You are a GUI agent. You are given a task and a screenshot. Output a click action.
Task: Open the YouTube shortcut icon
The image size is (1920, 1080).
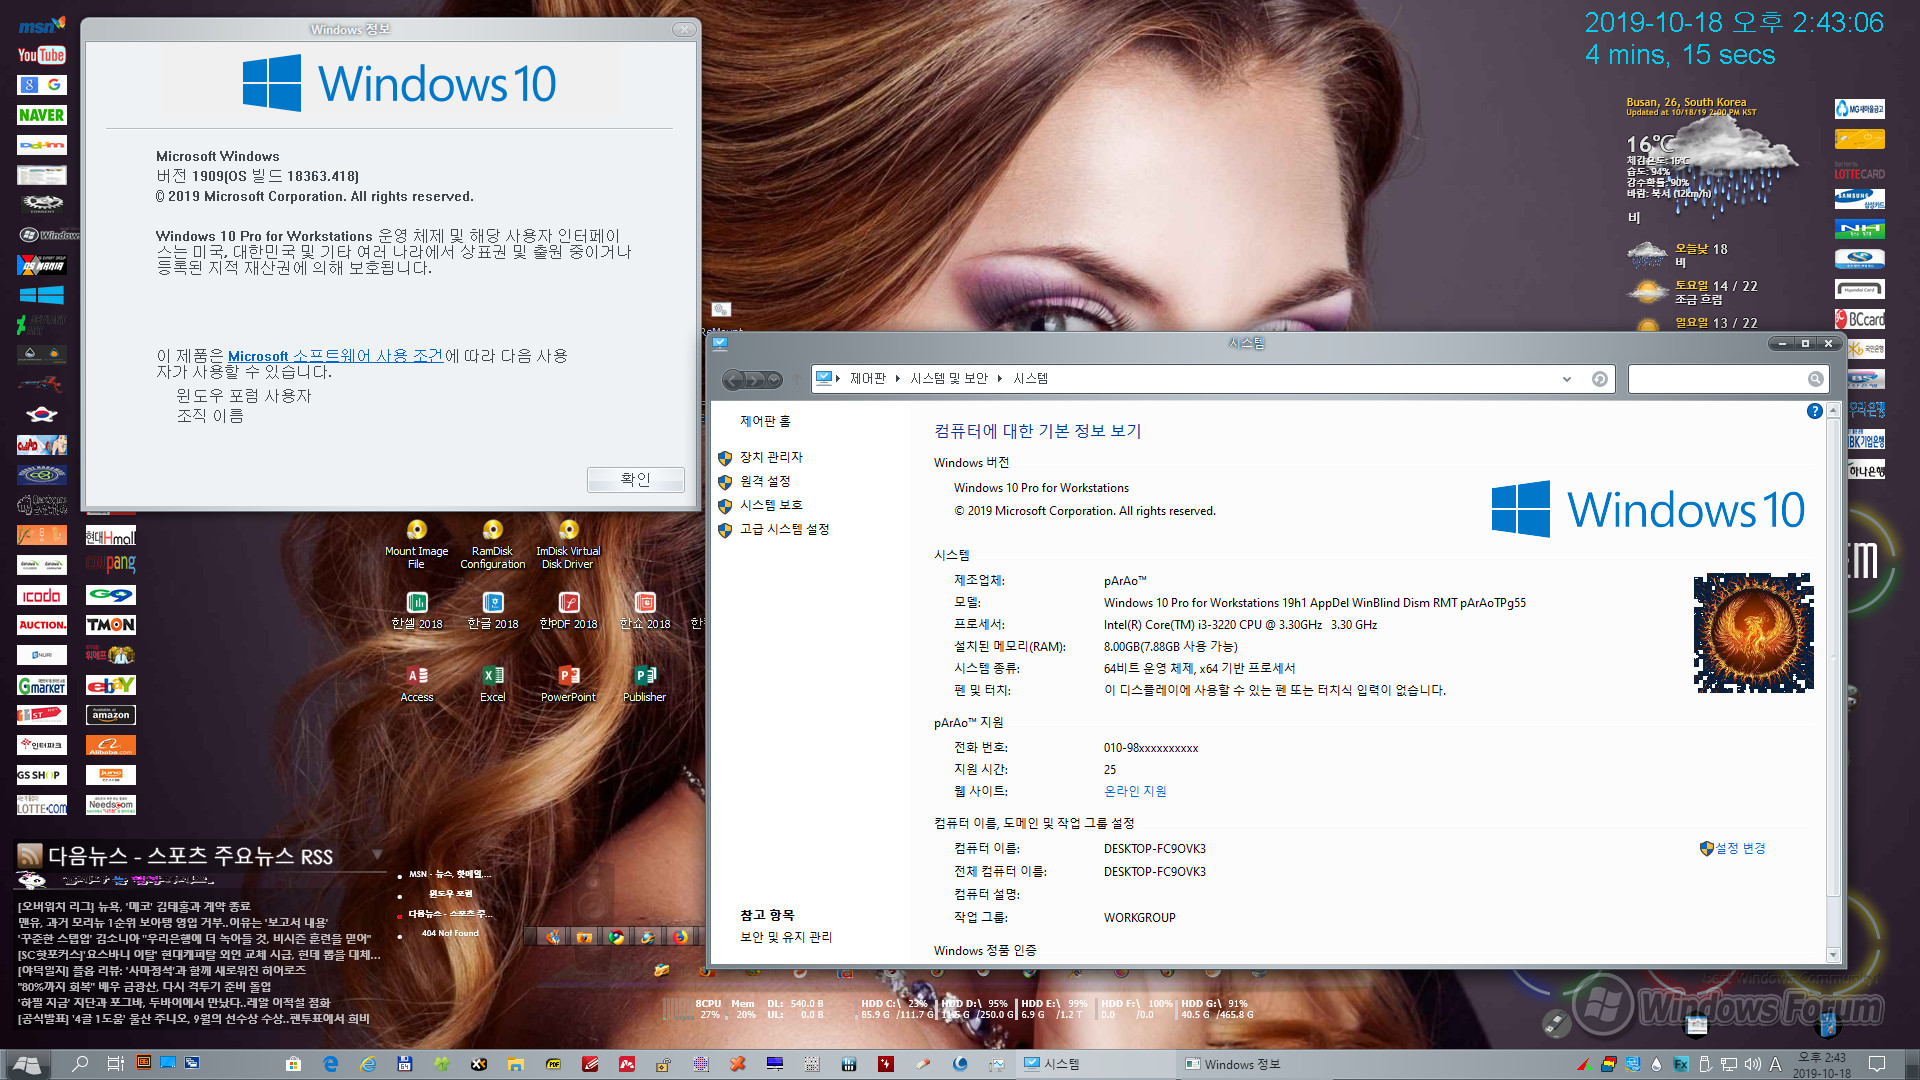(x=42, y=55)
